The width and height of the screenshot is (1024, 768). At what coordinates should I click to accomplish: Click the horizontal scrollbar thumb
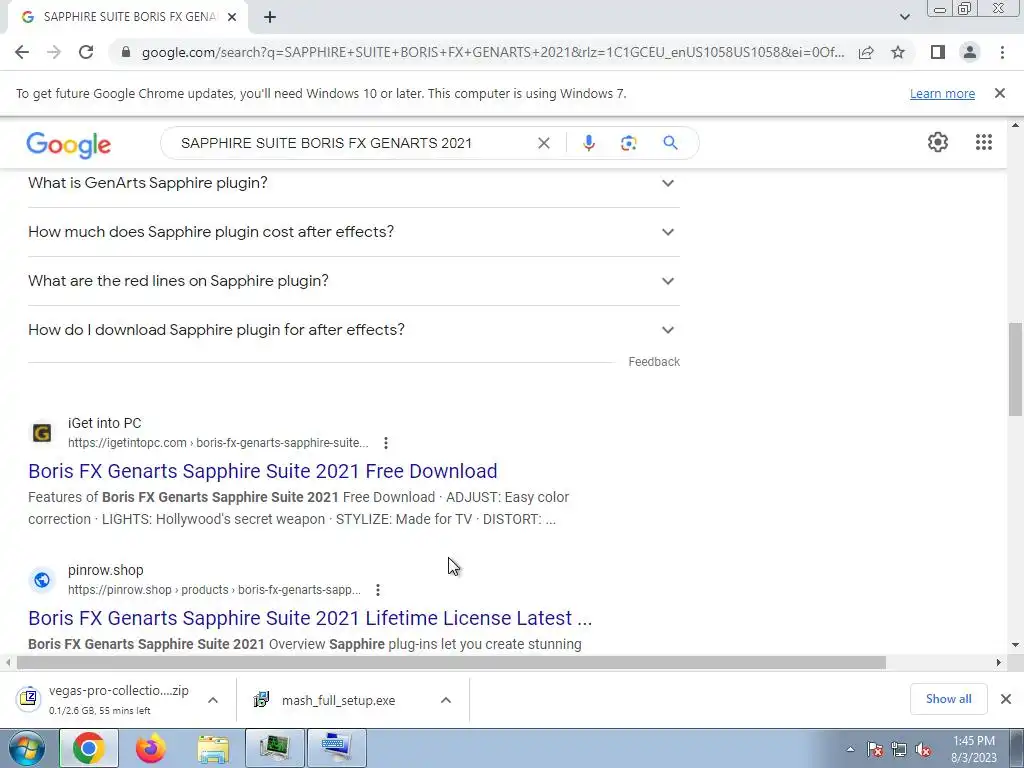[451, 662]
